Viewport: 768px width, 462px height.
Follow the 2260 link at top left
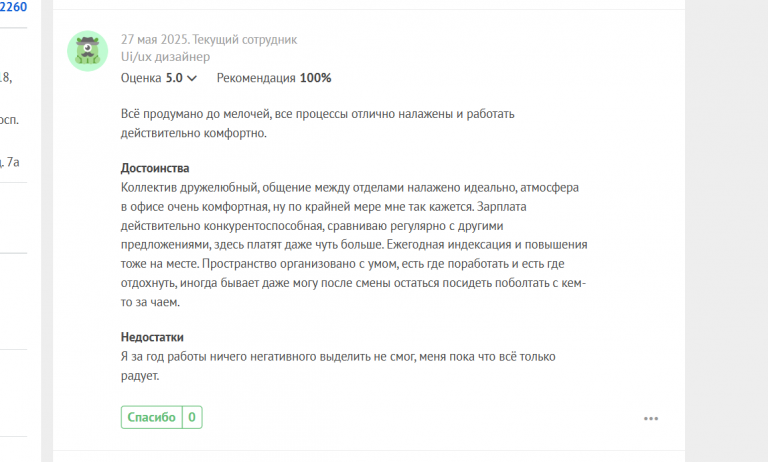14,7
